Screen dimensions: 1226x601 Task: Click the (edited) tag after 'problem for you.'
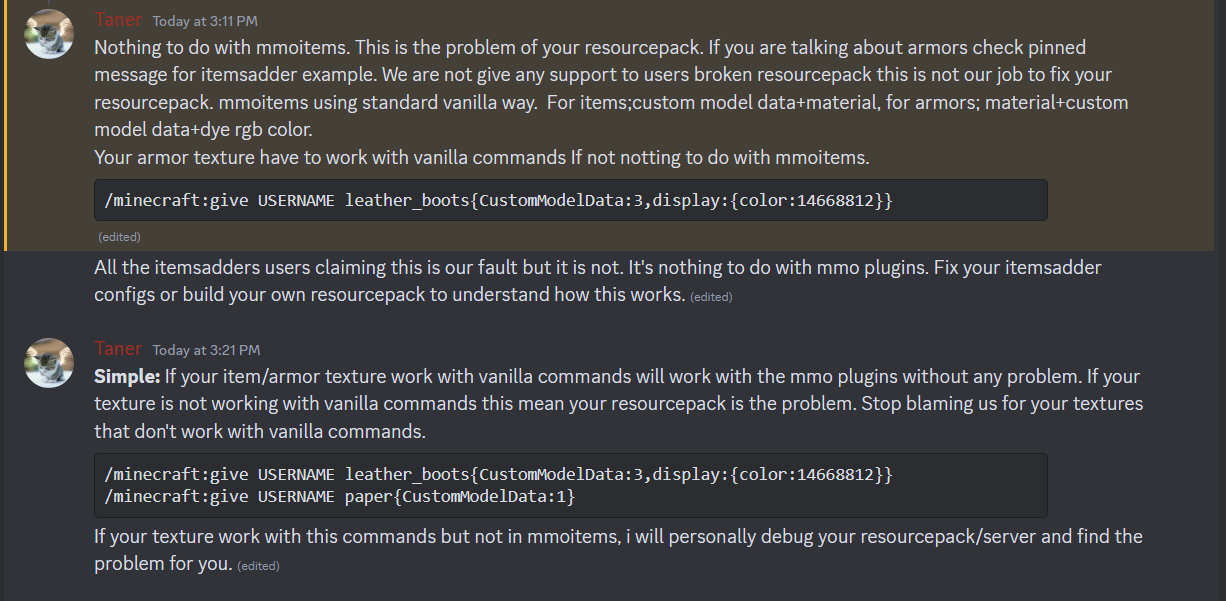pos(258,566)
